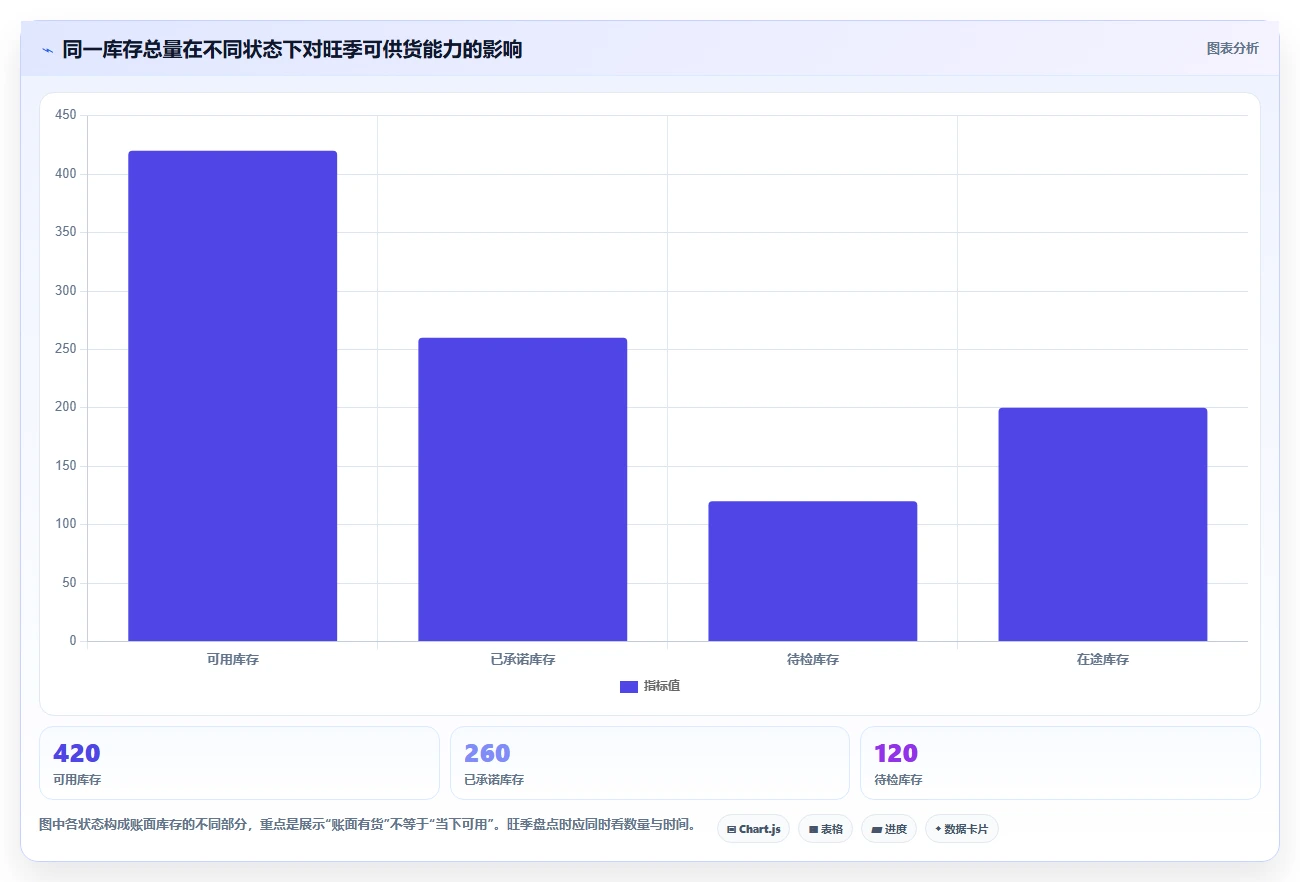
Task: Click the 260 value in the 已承诺库存 card
Action: 487,753
